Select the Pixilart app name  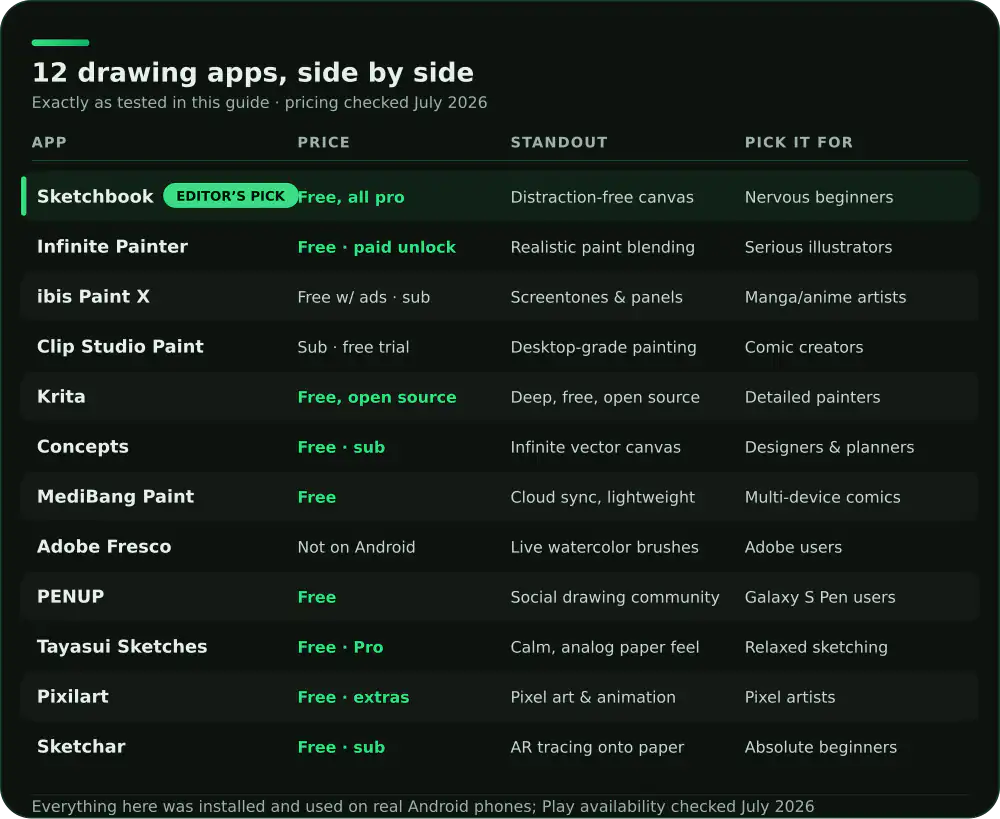click(73, 696)
